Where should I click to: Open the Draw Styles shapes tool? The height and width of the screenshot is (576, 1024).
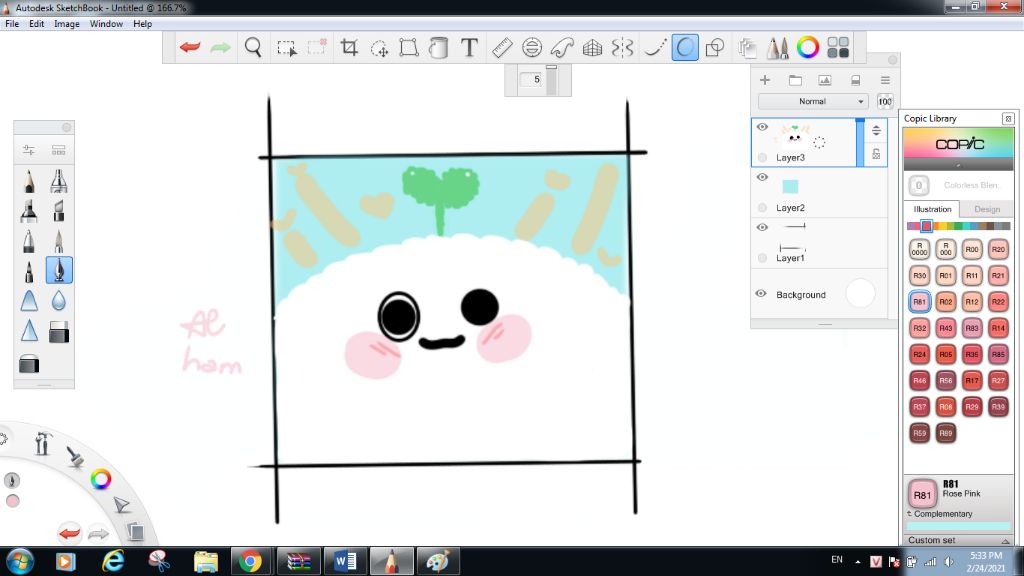(715, 47)
